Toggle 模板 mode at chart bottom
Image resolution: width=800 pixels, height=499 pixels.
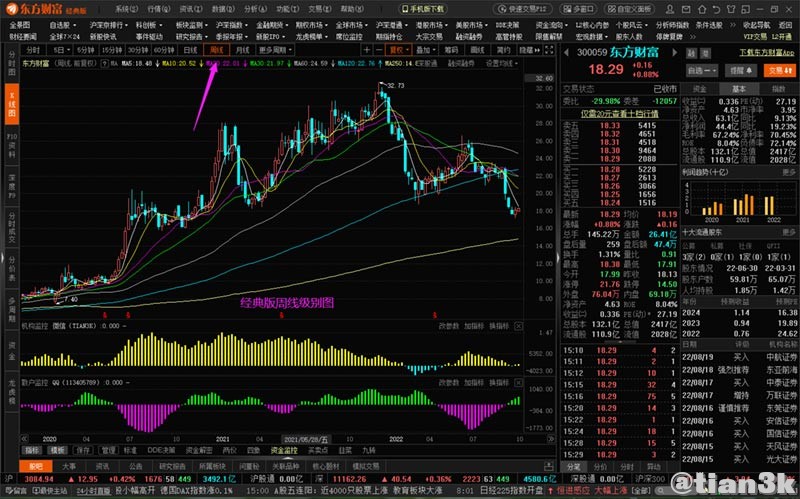tap(57, 451)
